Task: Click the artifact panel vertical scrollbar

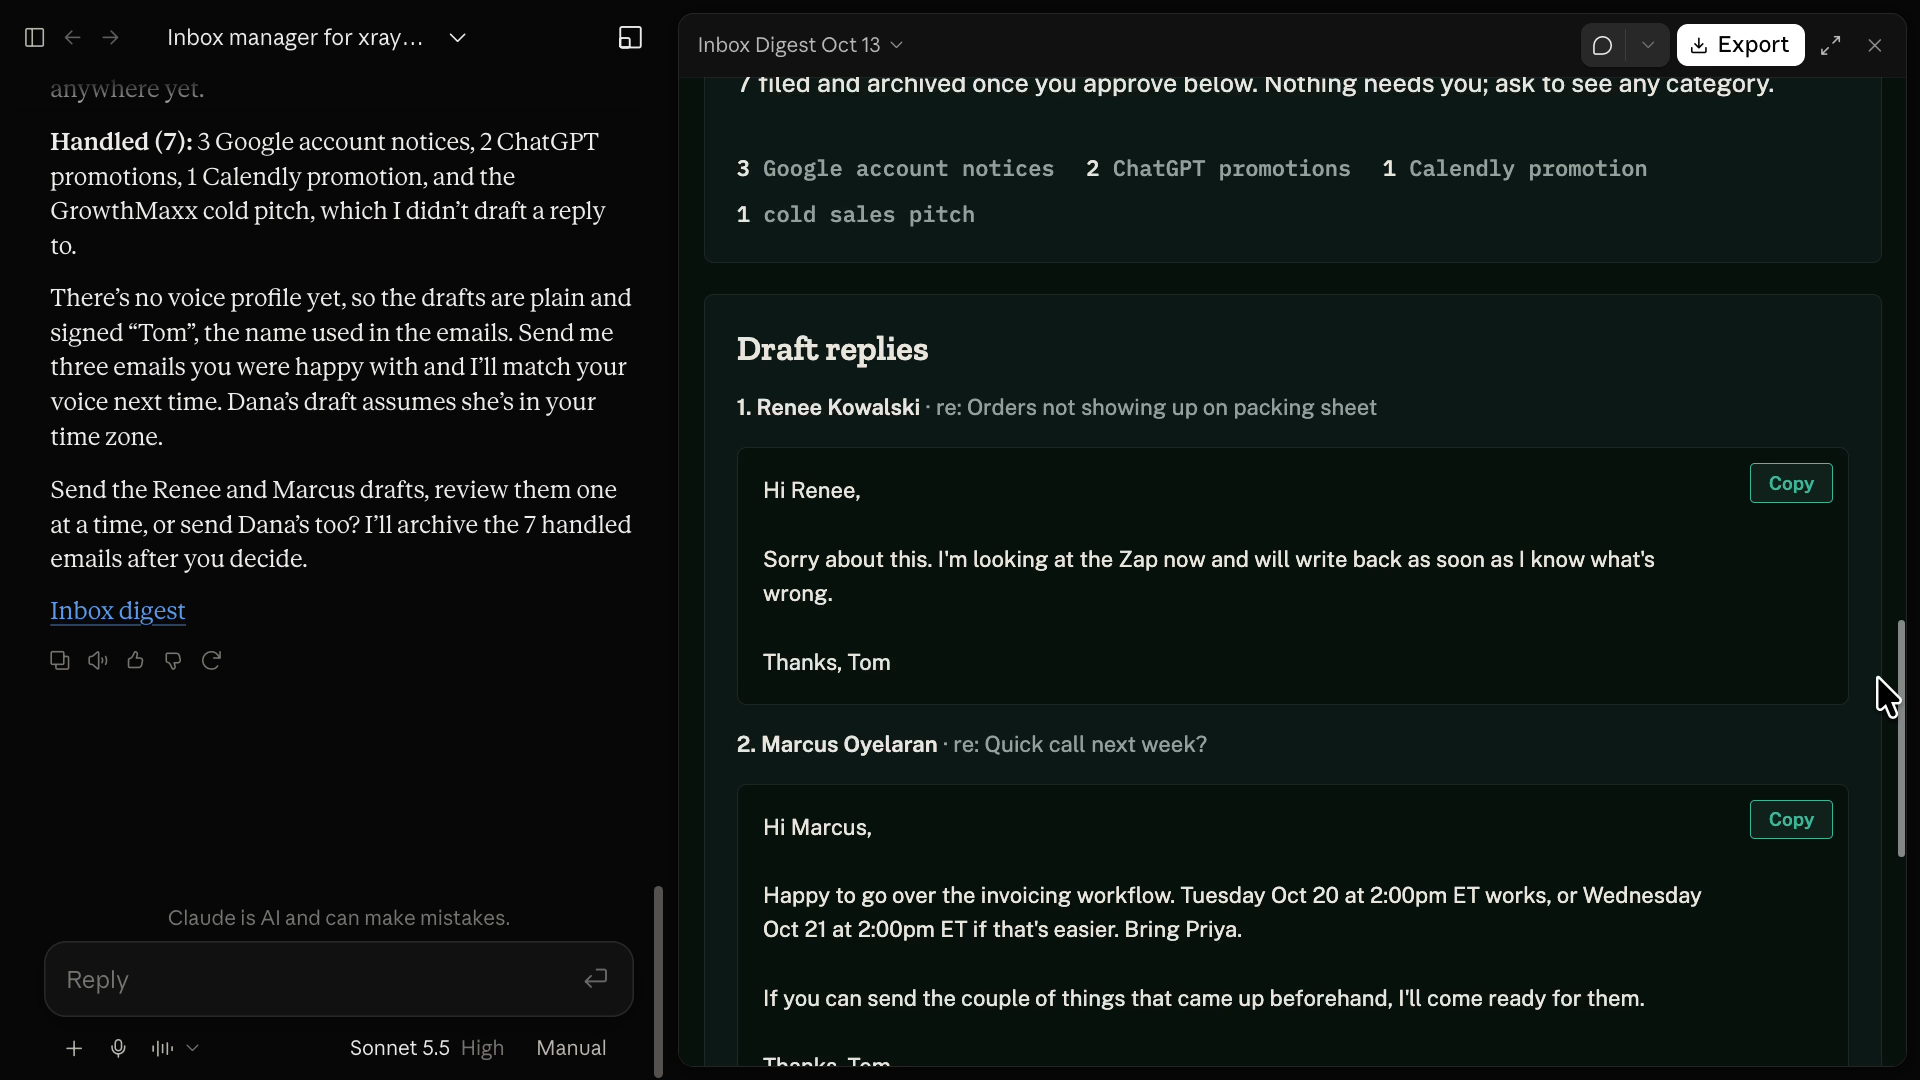Action: (x=1901, y=738)
